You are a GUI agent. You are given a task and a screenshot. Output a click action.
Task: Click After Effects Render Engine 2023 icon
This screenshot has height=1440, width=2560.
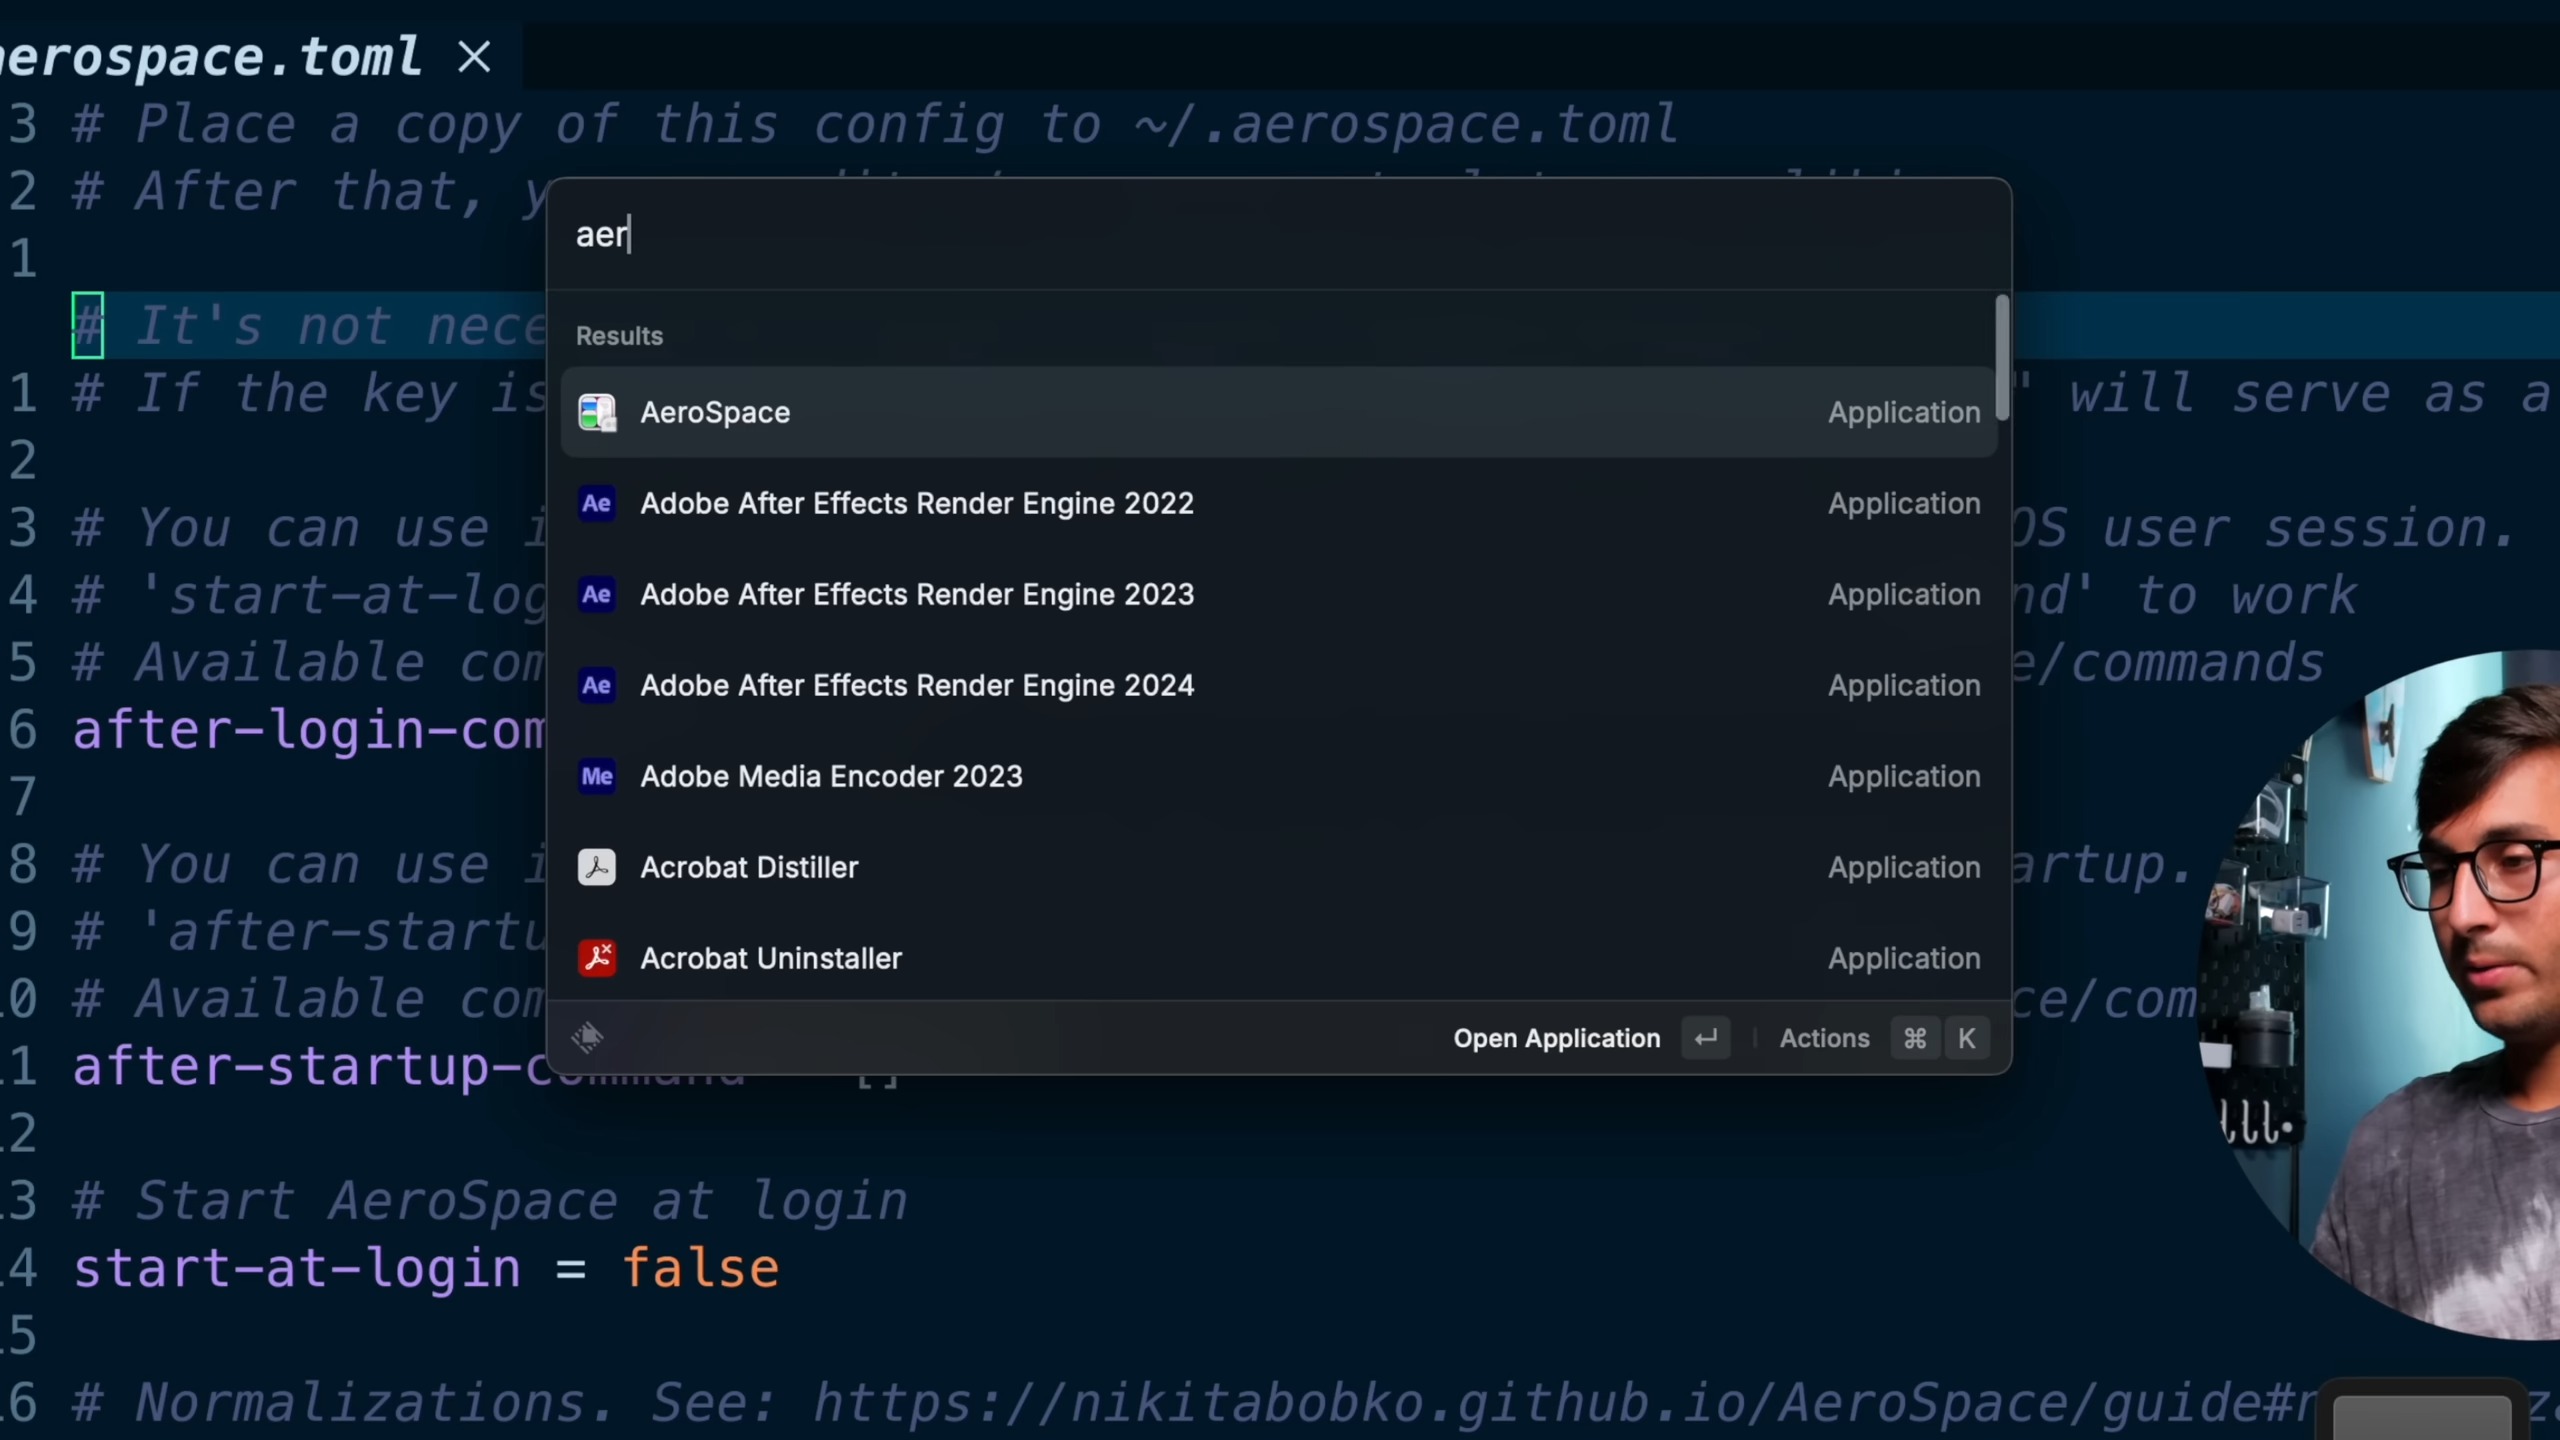pos(597,594)
